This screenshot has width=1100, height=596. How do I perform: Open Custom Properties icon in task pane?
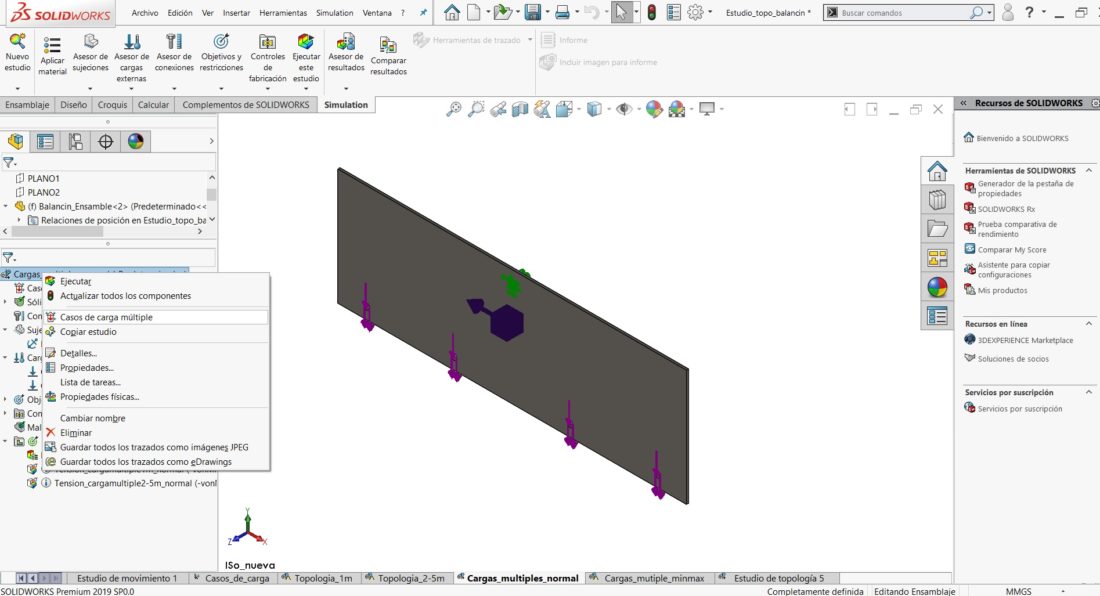tap(937, 316)
